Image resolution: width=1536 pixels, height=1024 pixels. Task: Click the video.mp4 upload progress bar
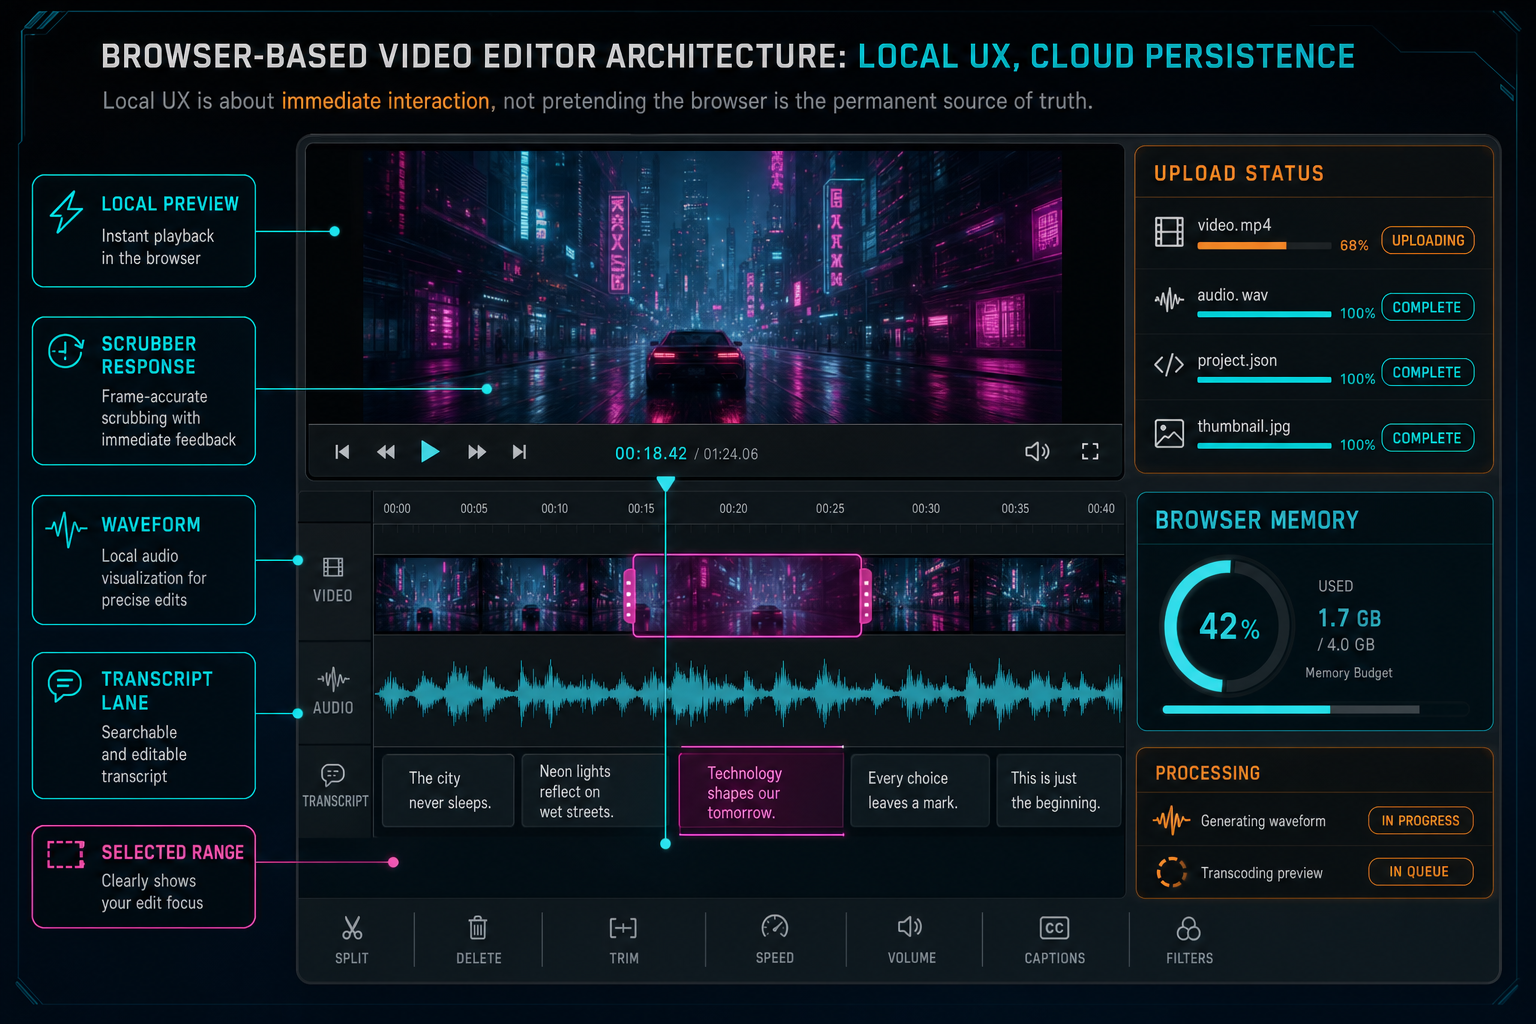pos(1264,245)
